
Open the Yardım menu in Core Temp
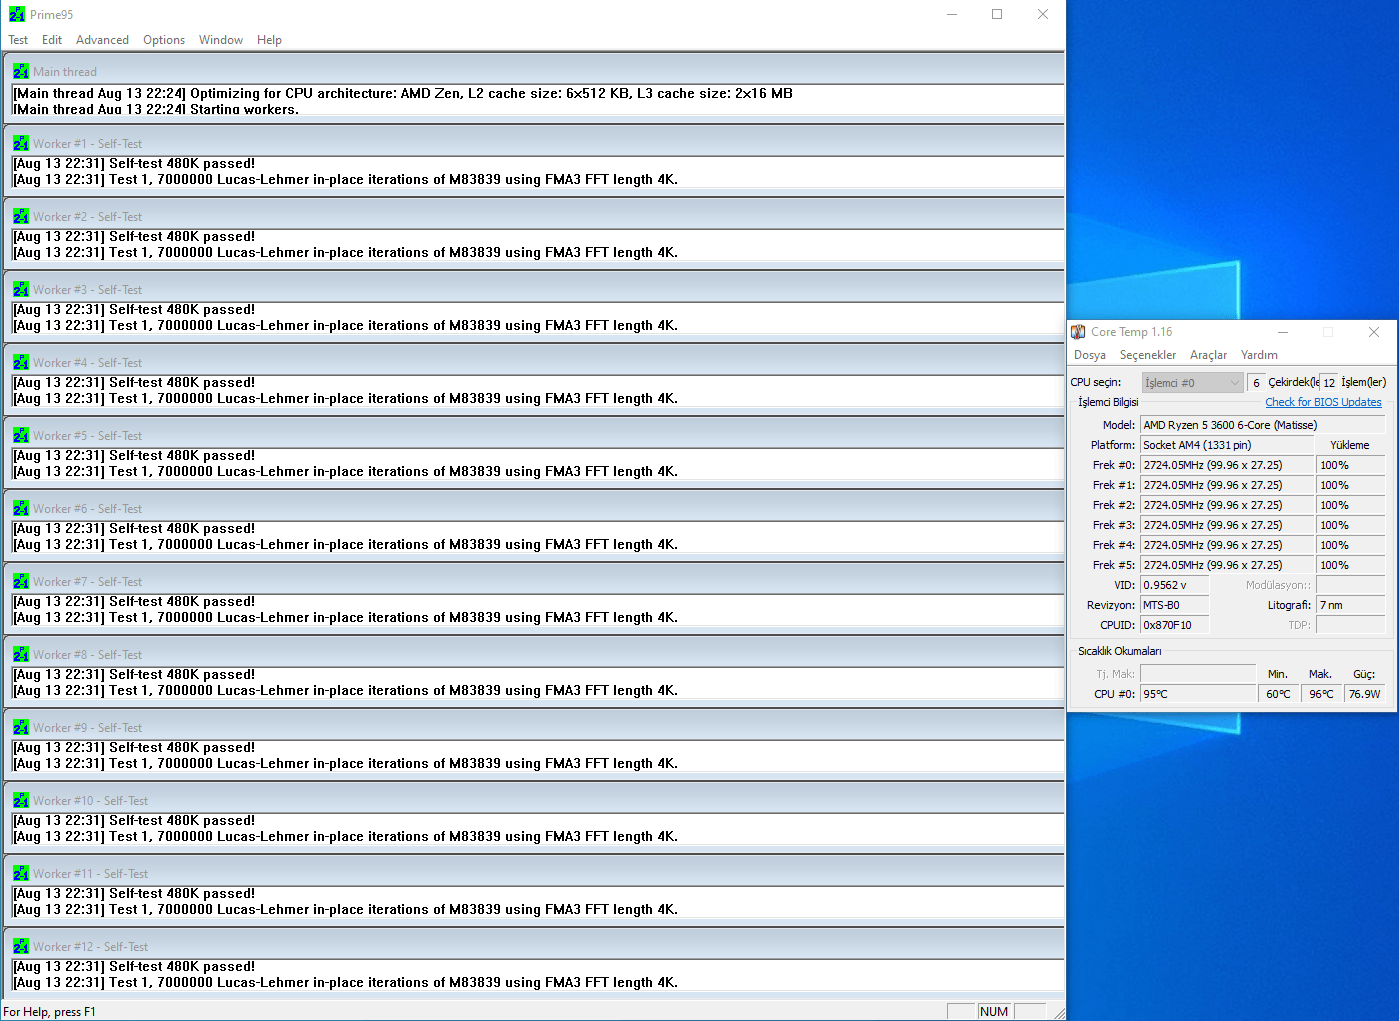[x=1259, y=355]
